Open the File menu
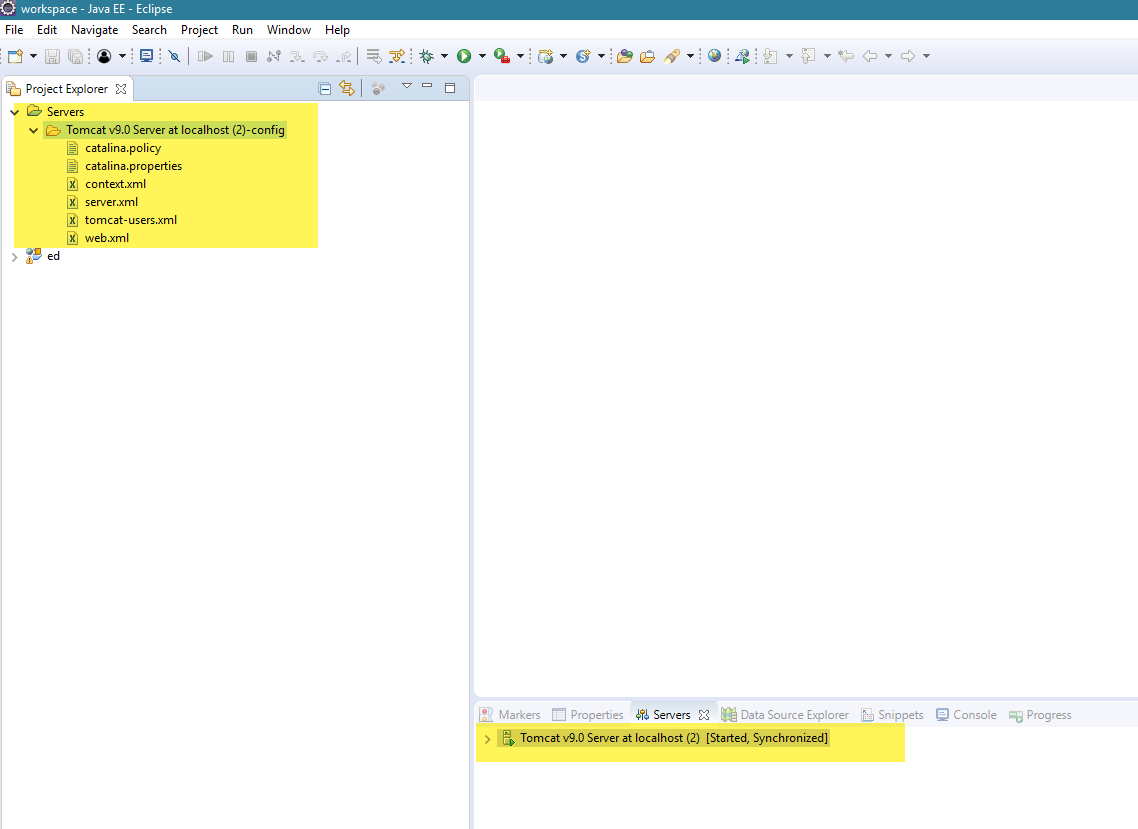The width and height of the screenshot is (1138, 829). coord(14,30)
